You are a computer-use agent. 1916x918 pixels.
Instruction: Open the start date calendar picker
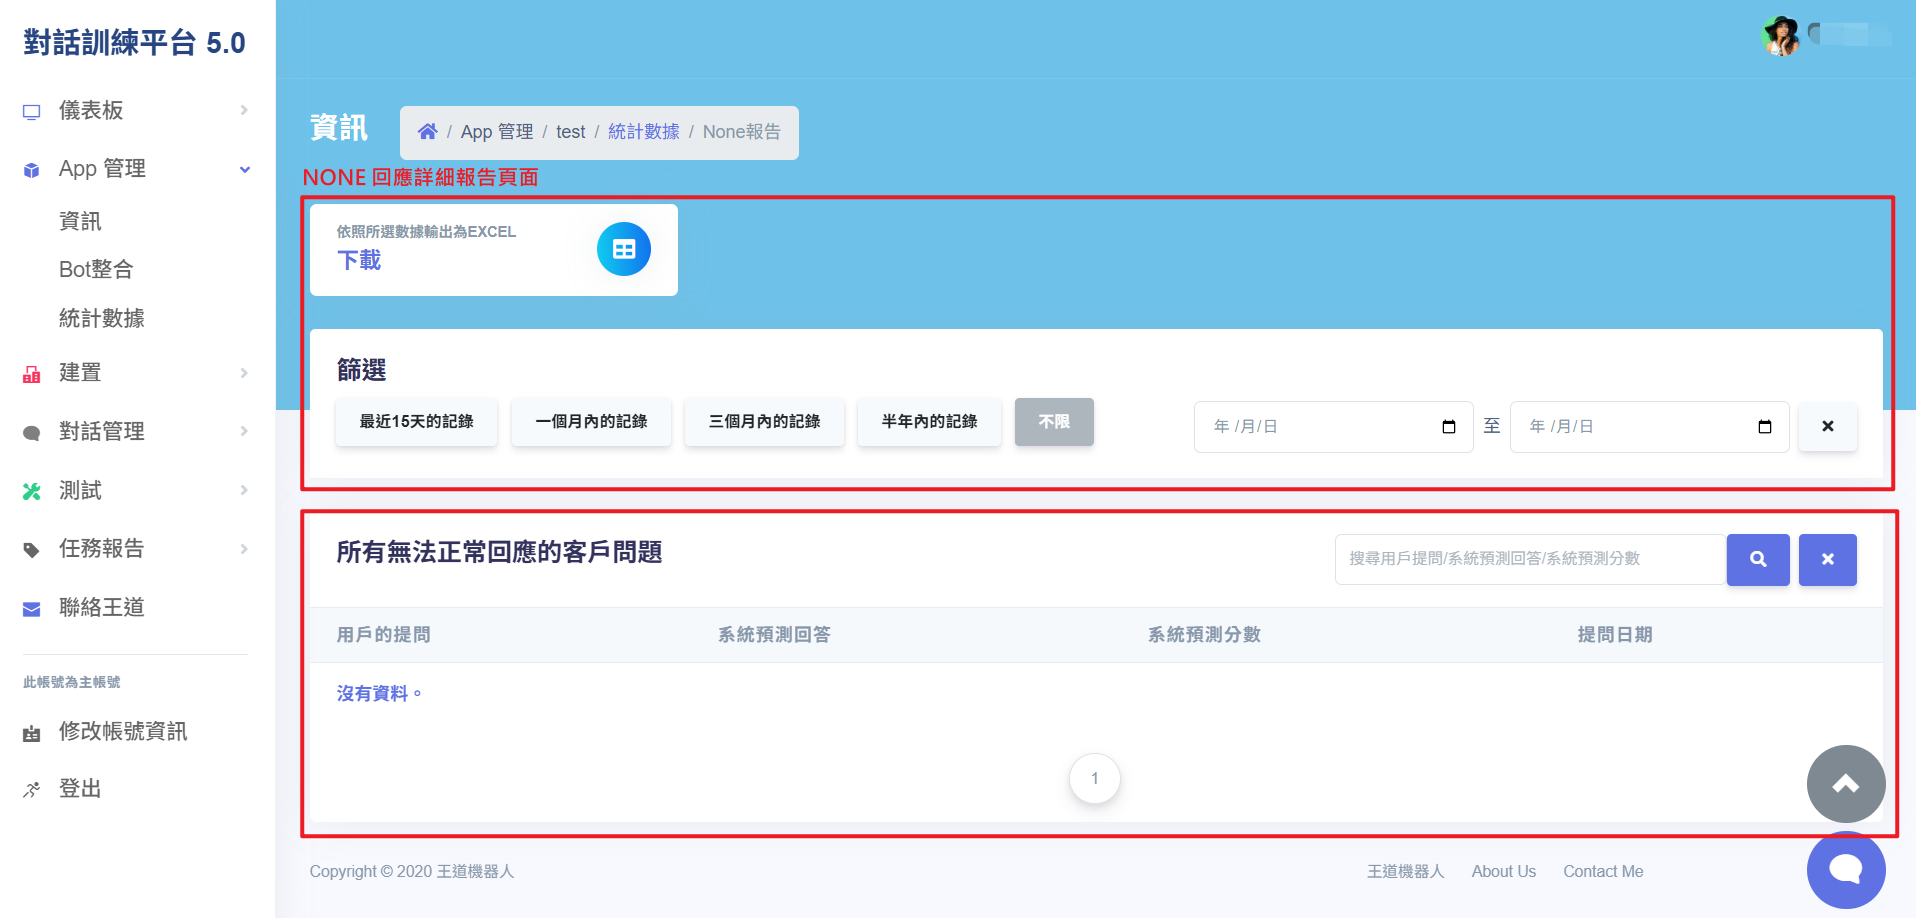[1449, 427]
